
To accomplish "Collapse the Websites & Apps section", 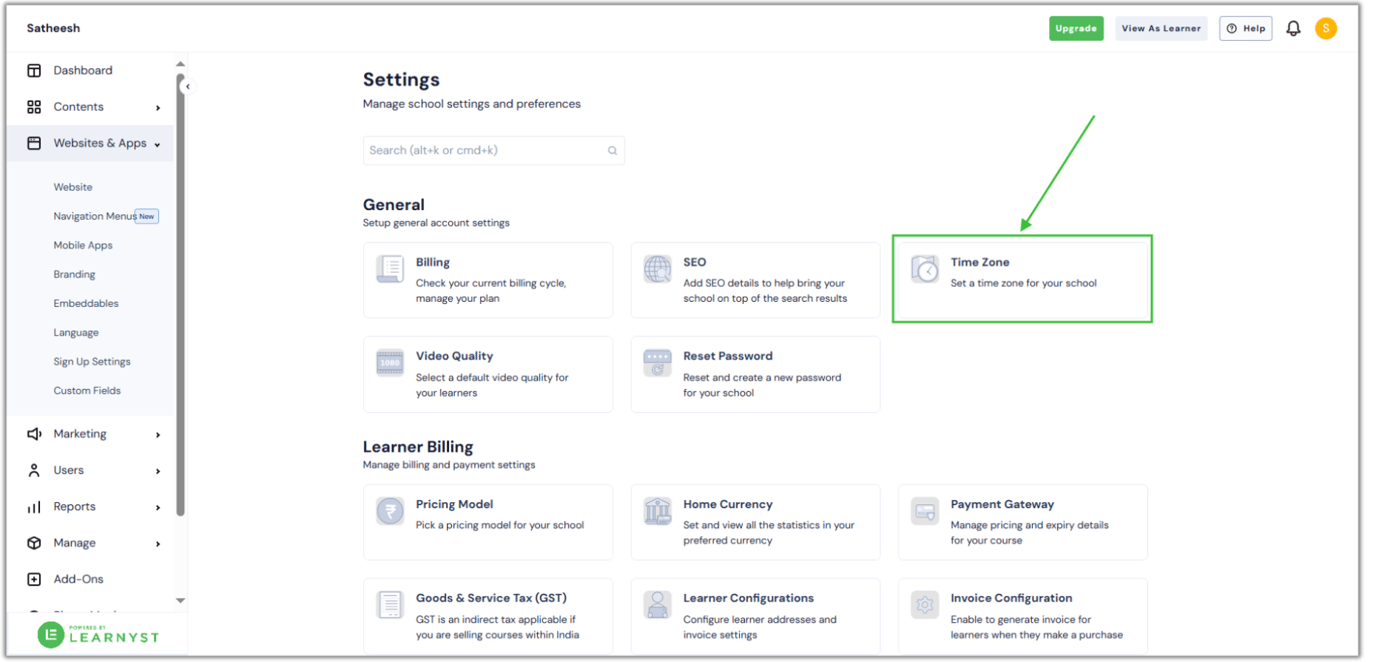I will tap(158, 144).
